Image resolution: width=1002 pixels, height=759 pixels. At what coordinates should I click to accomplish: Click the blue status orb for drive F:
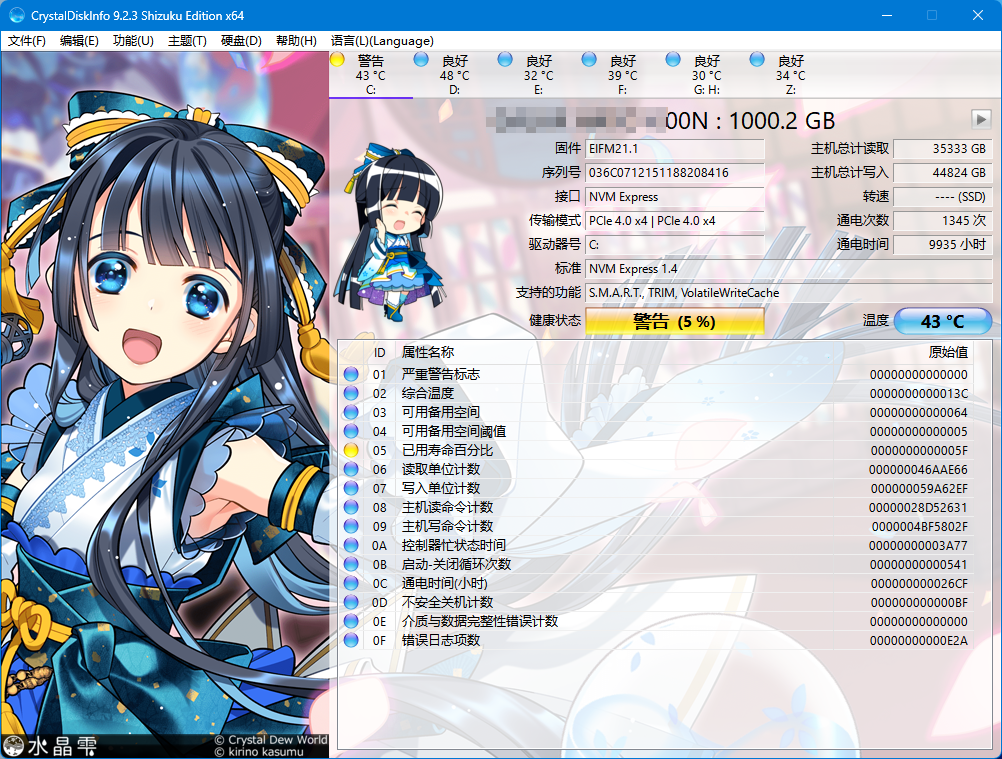tap(589, 60)
